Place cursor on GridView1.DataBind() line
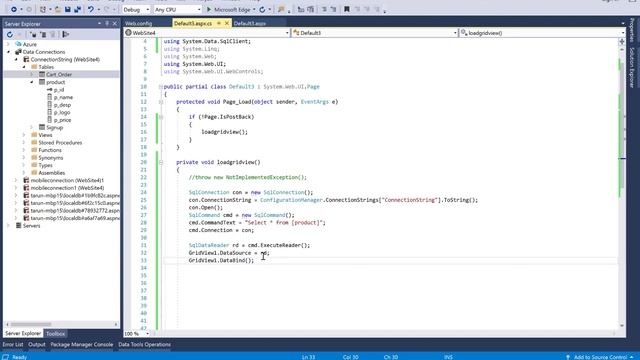Screen dimensions: 640x360 pyautogui.click(x=221, y=260)
